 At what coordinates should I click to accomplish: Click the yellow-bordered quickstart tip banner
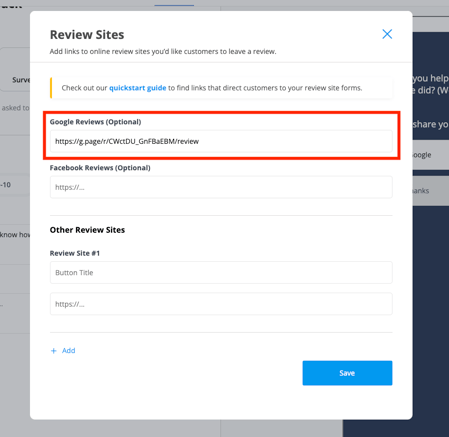pyautogui.click(x=221, y=88)
